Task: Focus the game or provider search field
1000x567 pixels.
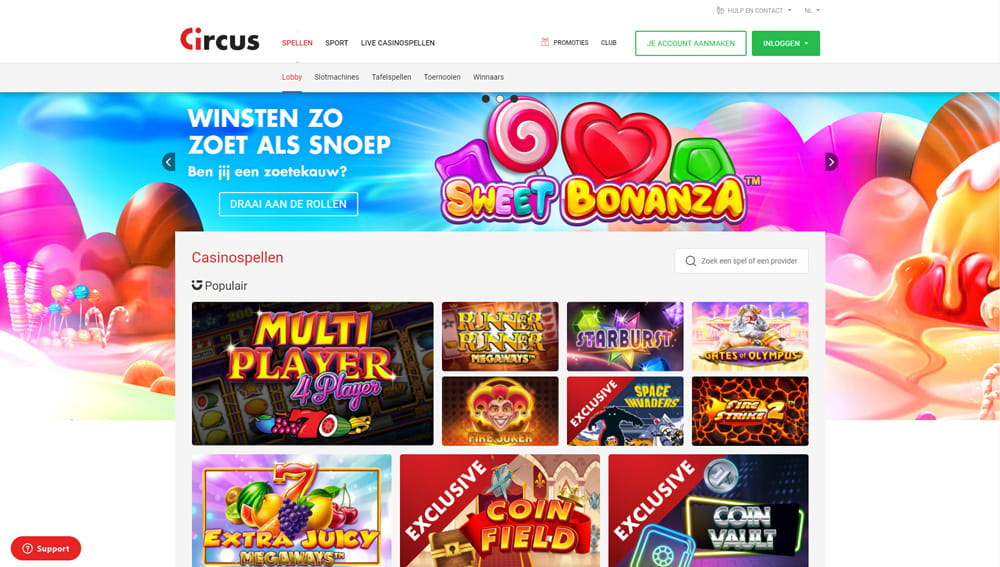Action: 741,261
